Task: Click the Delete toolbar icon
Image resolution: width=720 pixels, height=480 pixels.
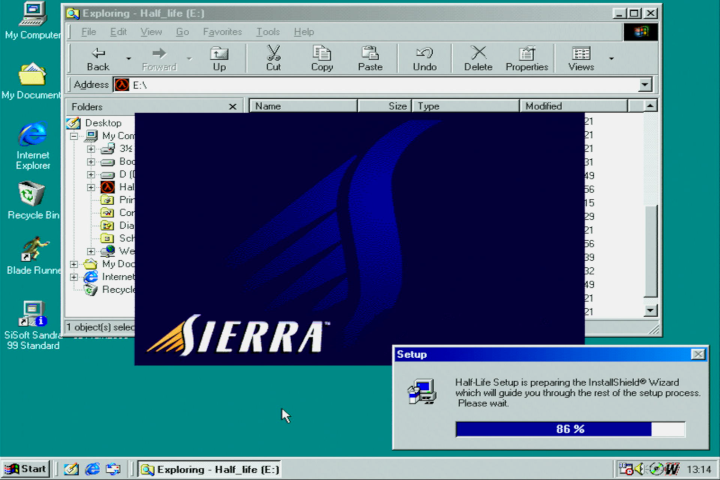Action: pos(478,53)
